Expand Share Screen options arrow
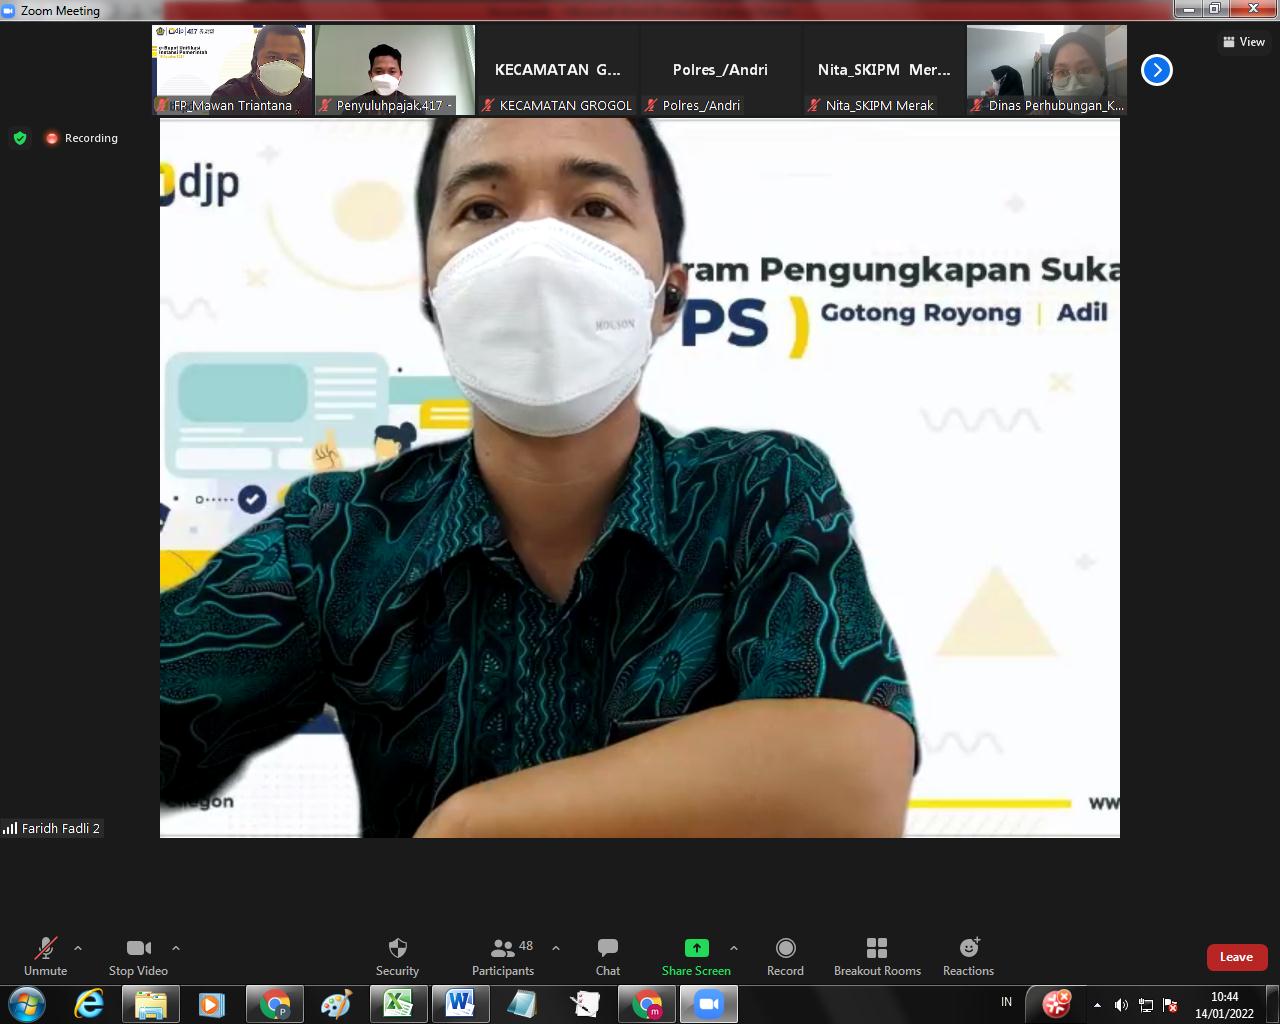1280x1024 pixels. [x=734, y=948]
